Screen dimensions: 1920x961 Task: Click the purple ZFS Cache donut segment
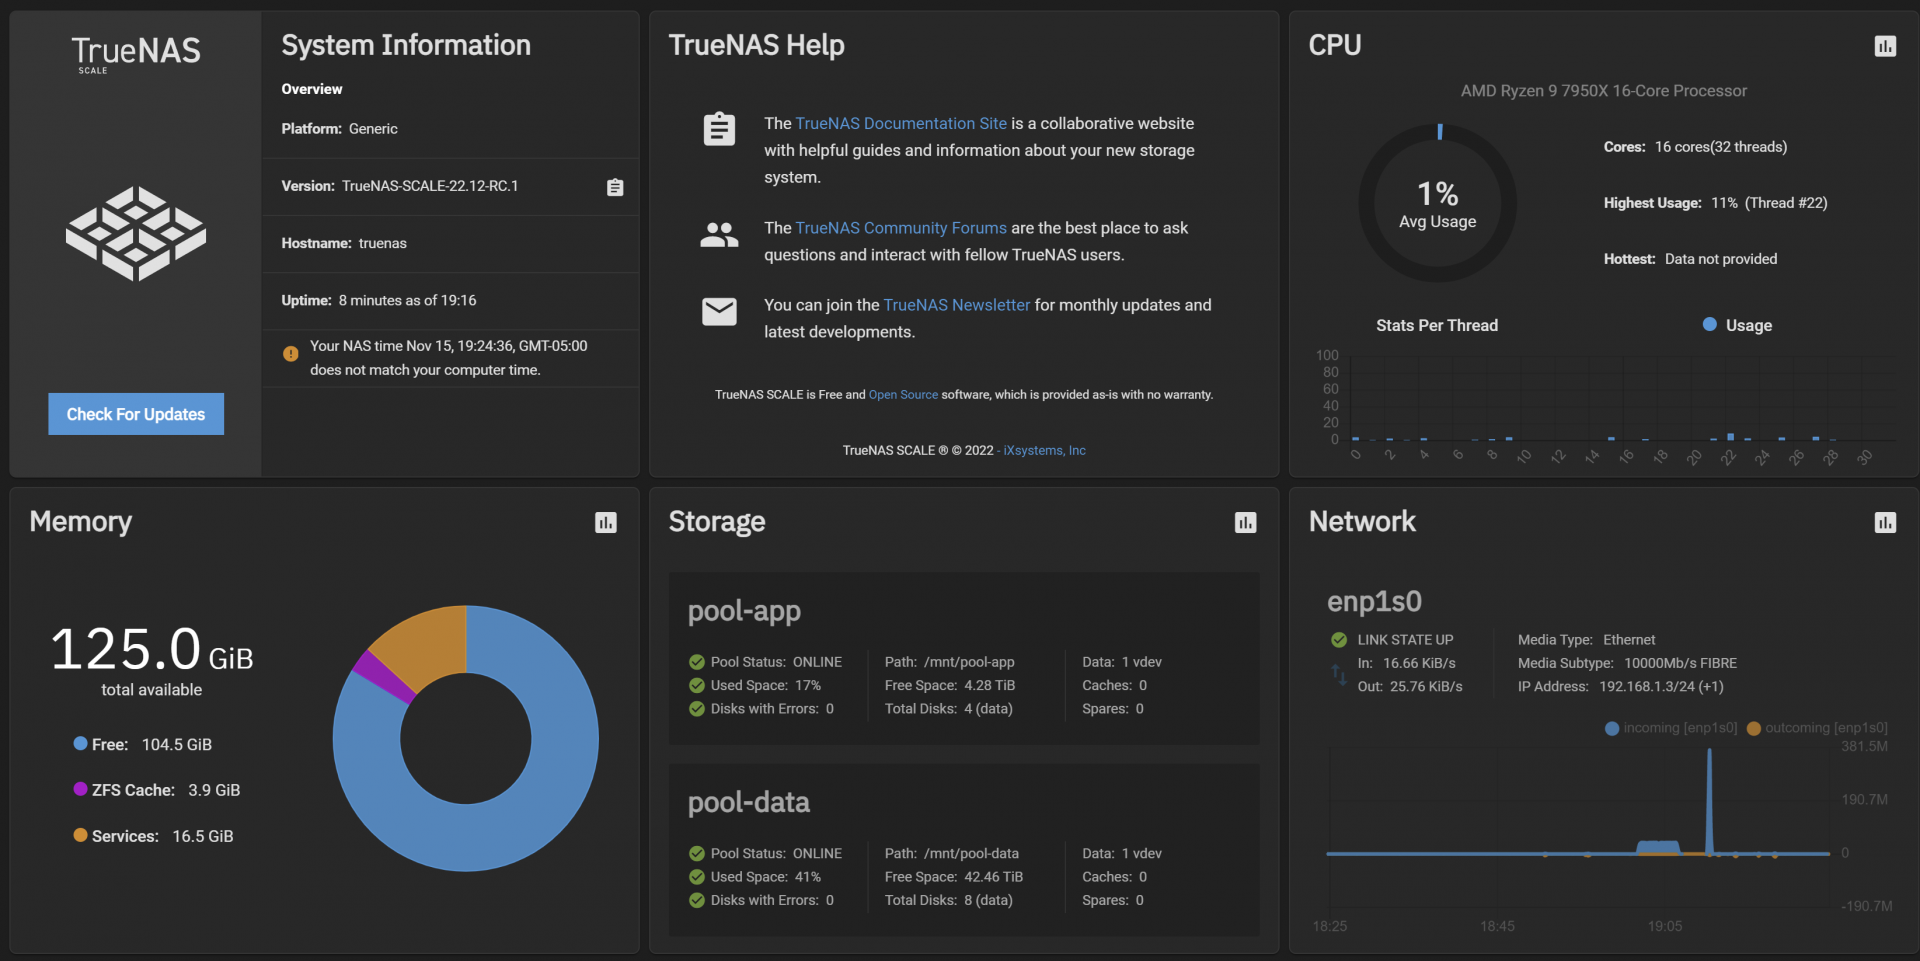383,675
